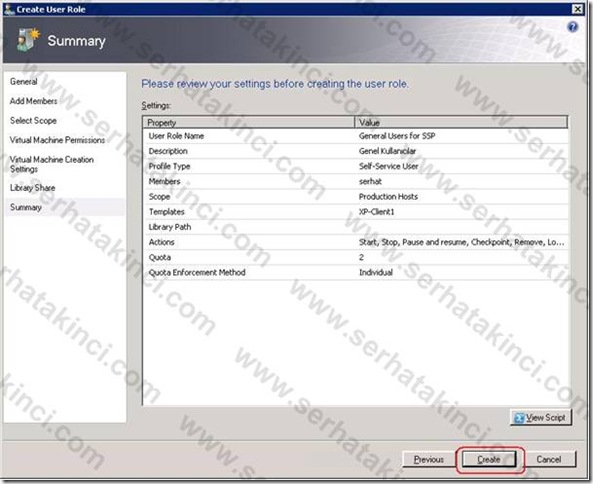Viewport: 593px width, 484px height.
Task: Select the Actions settings row
Action: 355,242
